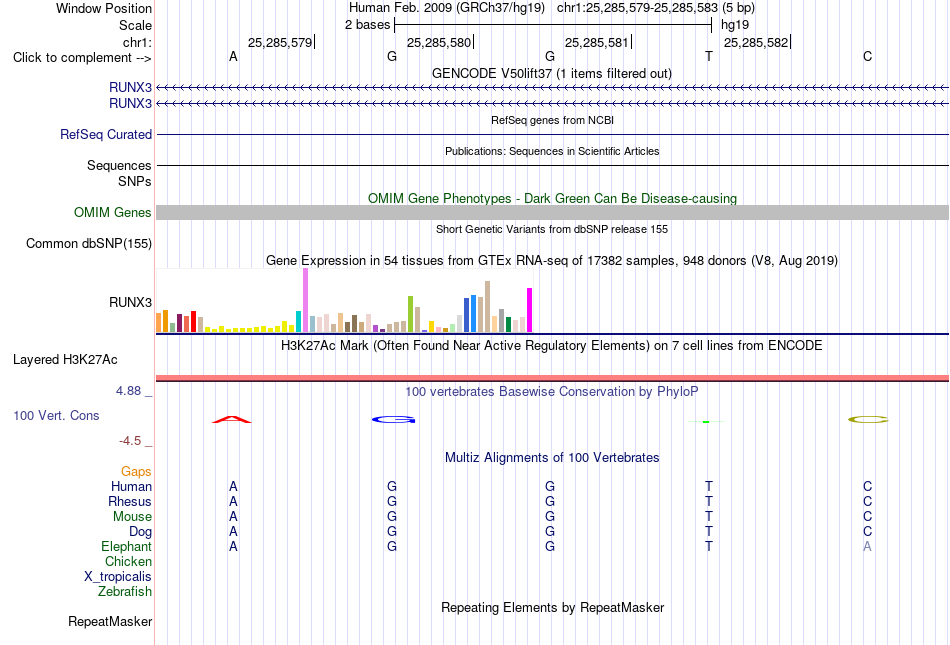Click the magenta GTEx bar at chart end
This screenshot has height=645, width=950.
(530, 310)
